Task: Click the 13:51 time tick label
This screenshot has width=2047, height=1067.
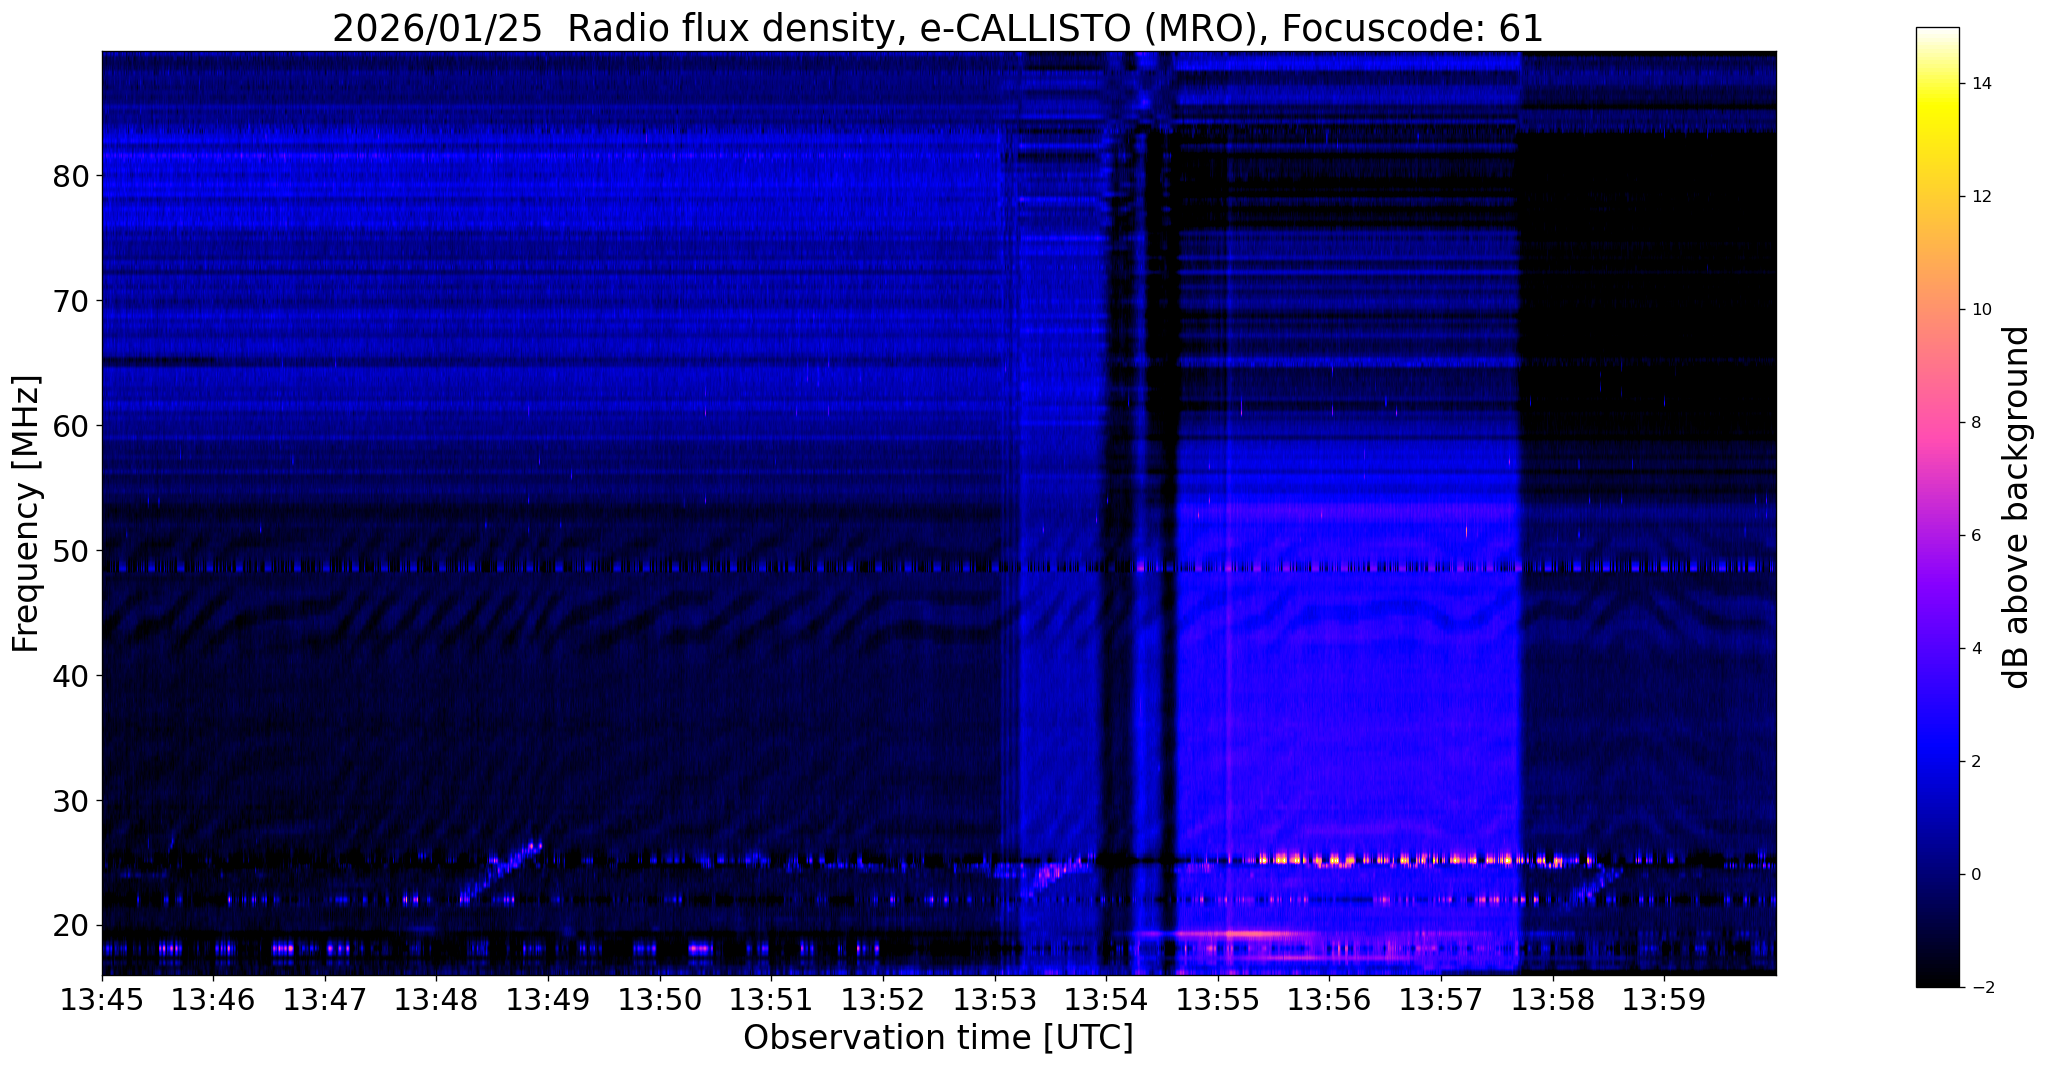Action: [771, 1000]
